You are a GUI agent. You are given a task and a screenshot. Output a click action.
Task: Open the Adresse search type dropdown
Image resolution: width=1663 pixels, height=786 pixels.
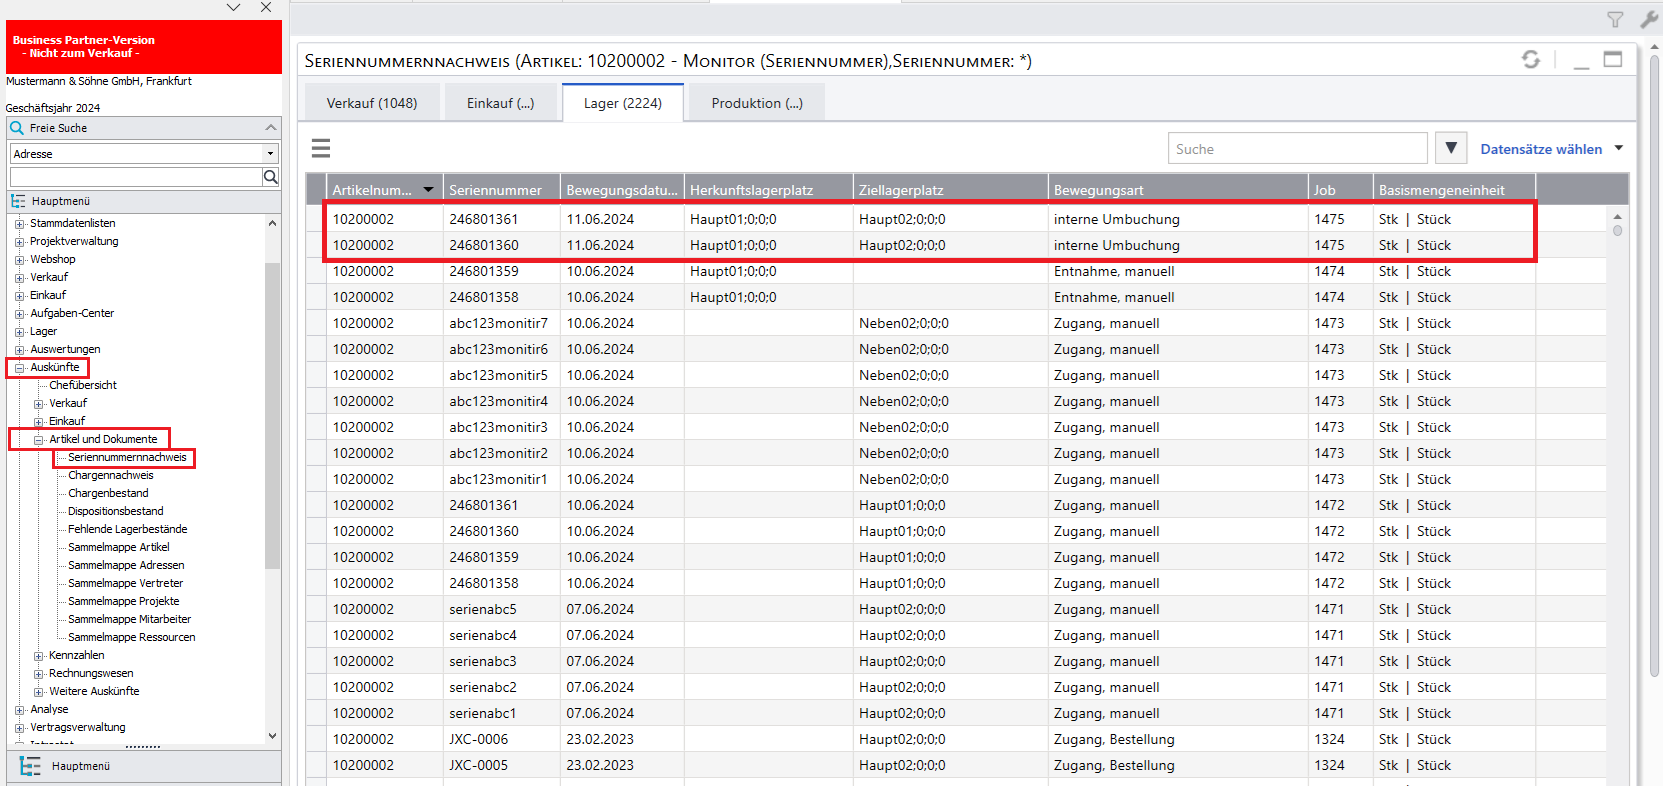point(270,154)
